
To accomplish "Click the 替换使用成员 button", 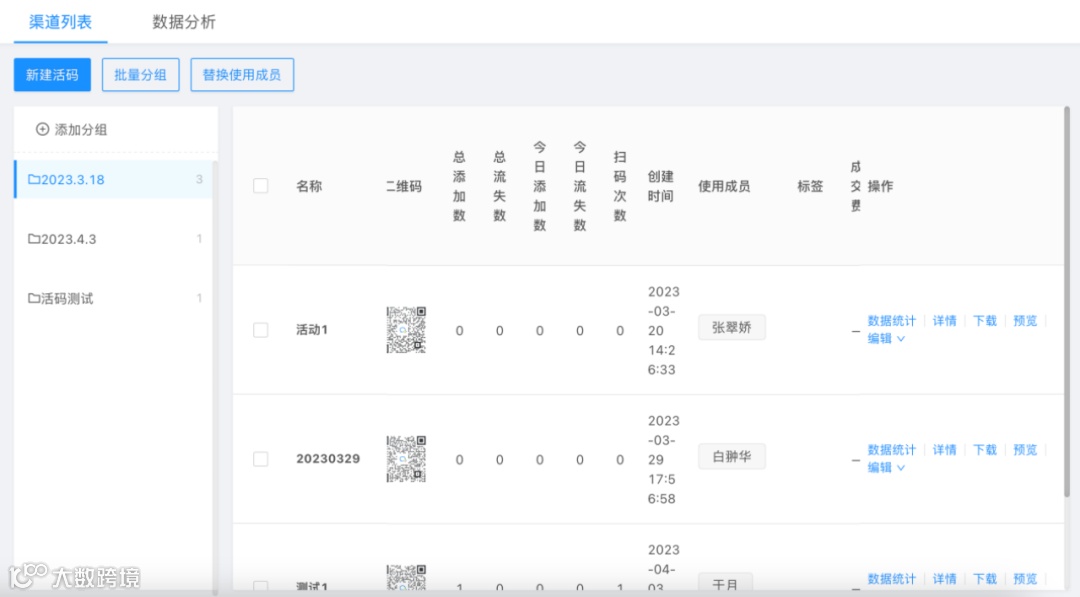I will (x=242, y=74).
